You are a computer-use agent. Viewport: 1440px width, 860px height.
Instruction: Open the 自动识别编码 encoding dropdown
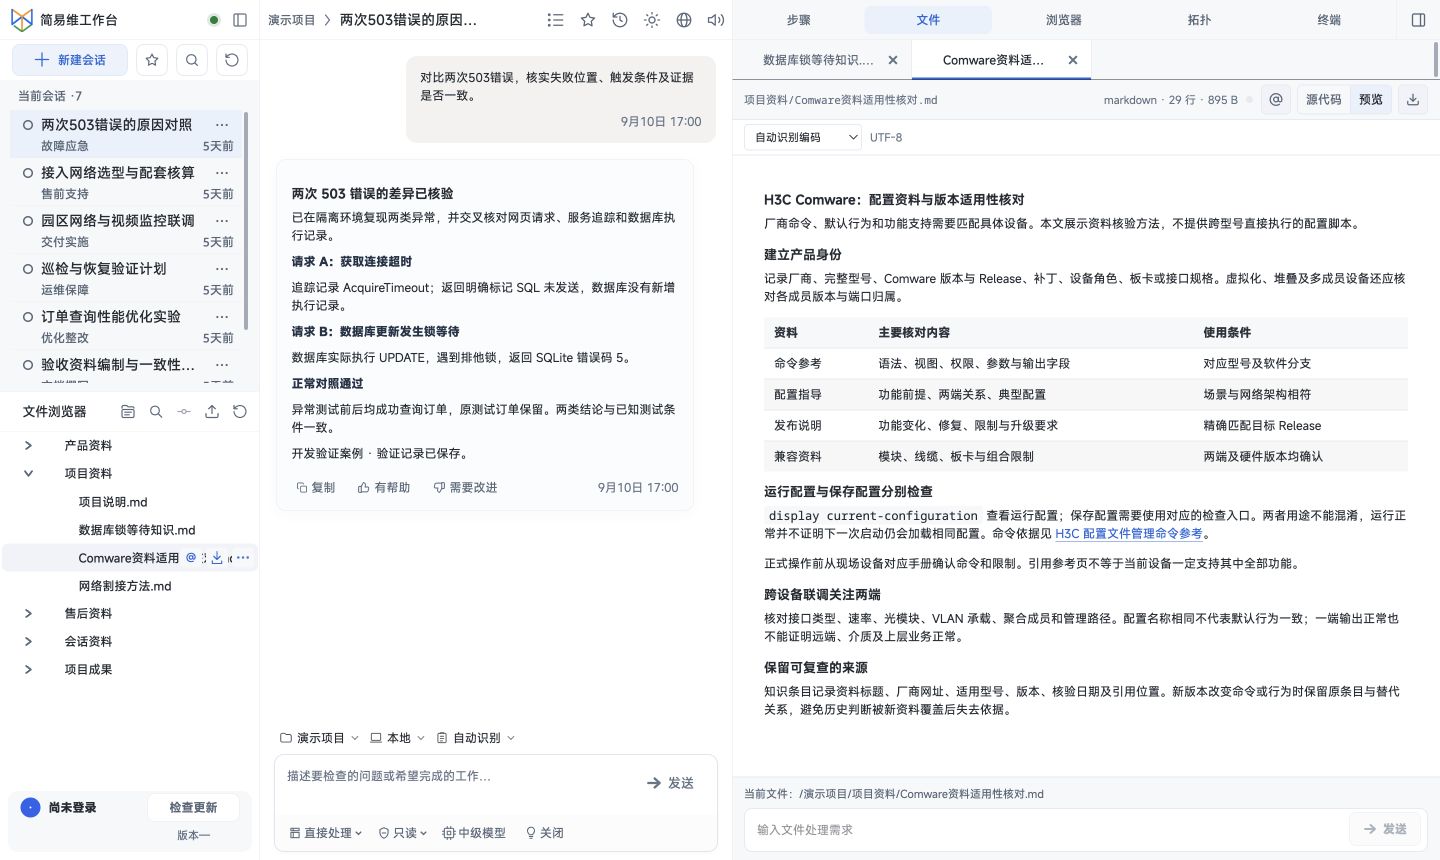pyautogui.click(x=803, y=137)
